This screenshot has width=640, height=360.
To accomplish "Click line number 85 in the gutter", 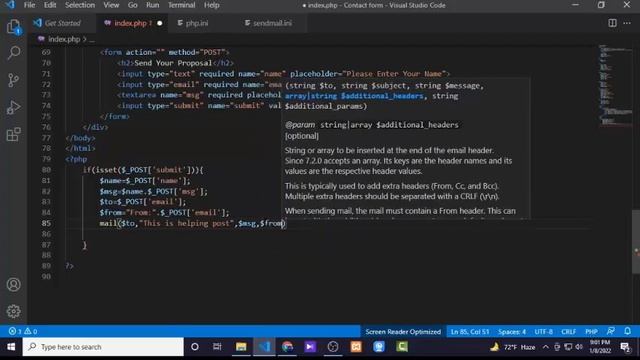I will click(x=46, y=223).
